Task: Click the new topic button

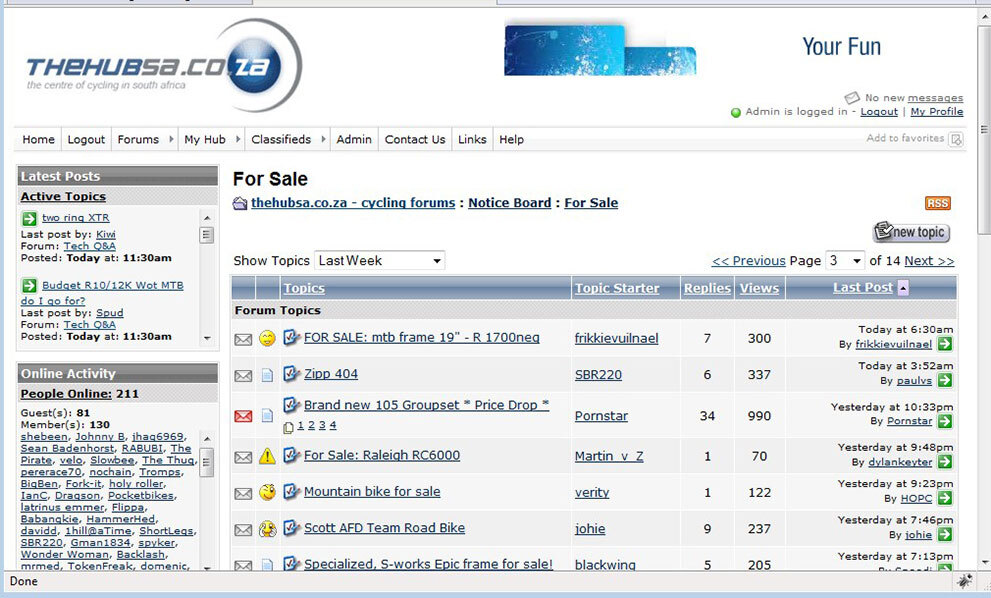Action: click(911, 232)
